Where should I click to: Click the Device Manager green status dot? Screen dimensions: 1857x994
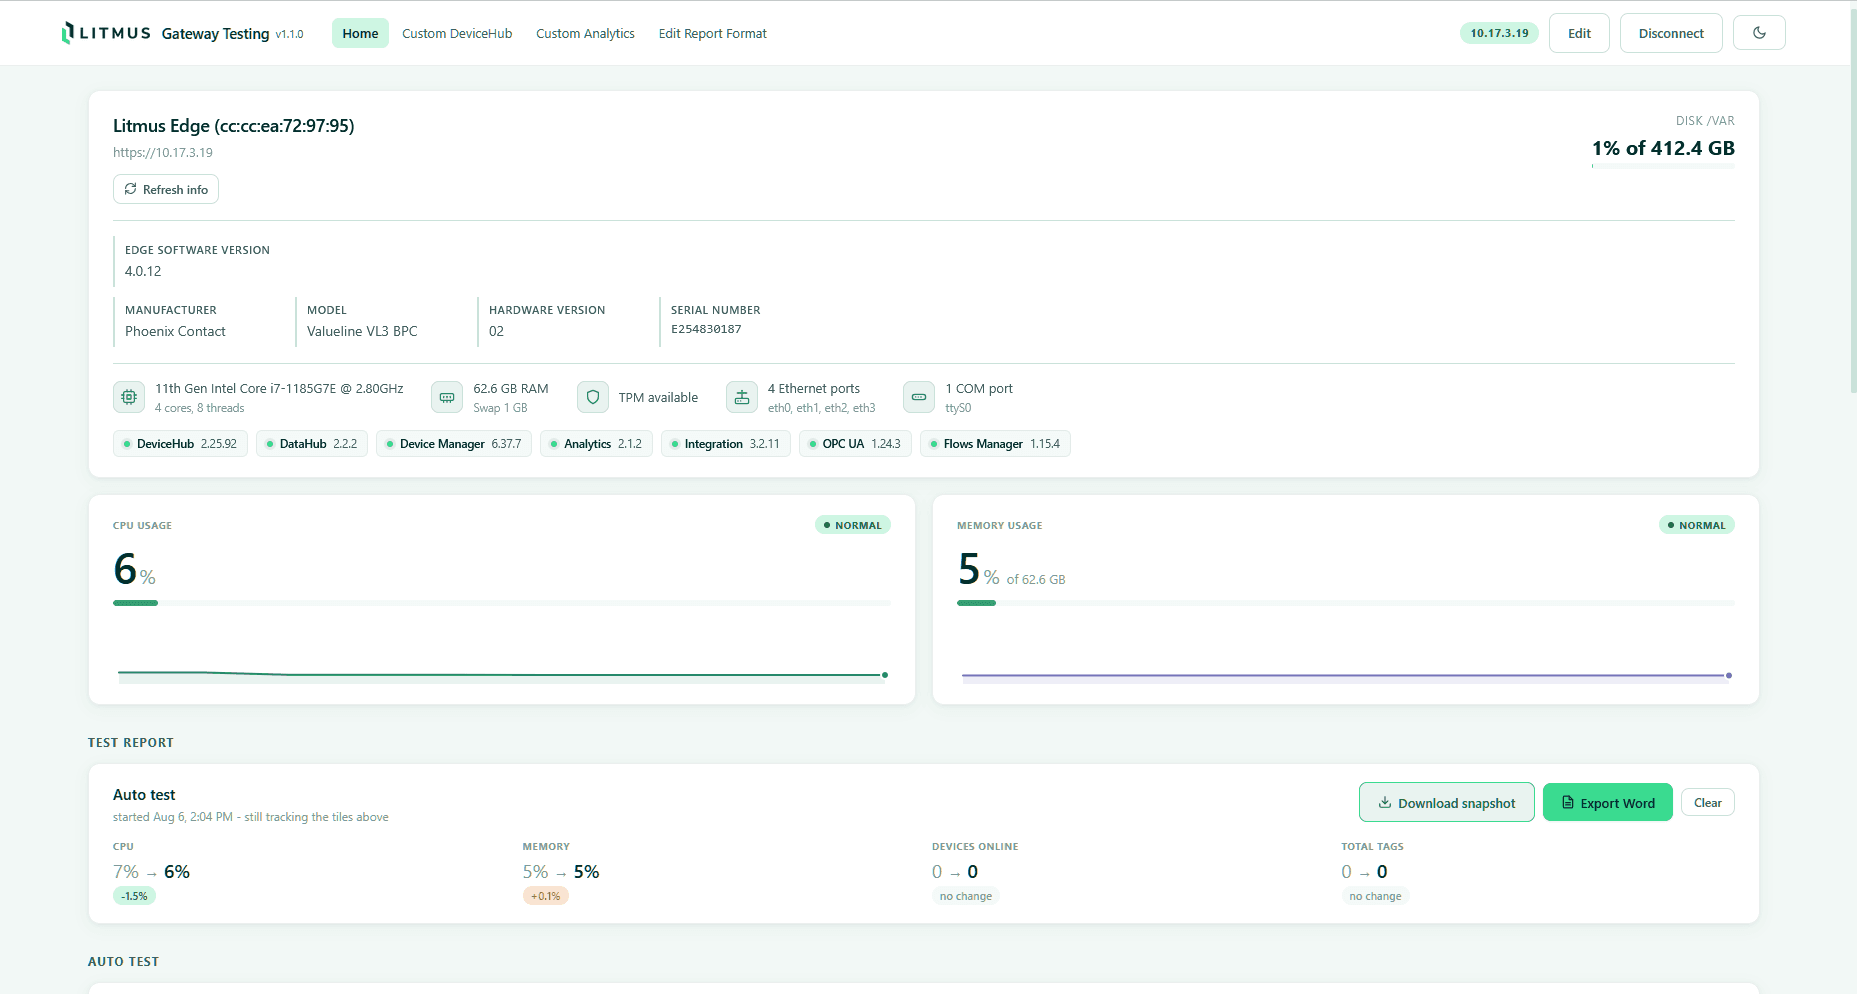390,444
